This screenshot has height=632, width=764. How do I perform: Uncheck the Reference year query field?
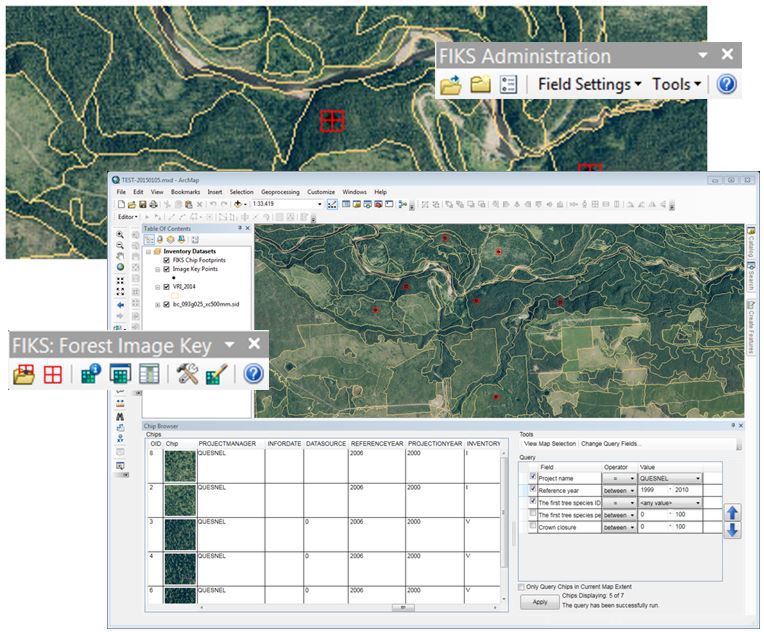(x=533, y=489)
